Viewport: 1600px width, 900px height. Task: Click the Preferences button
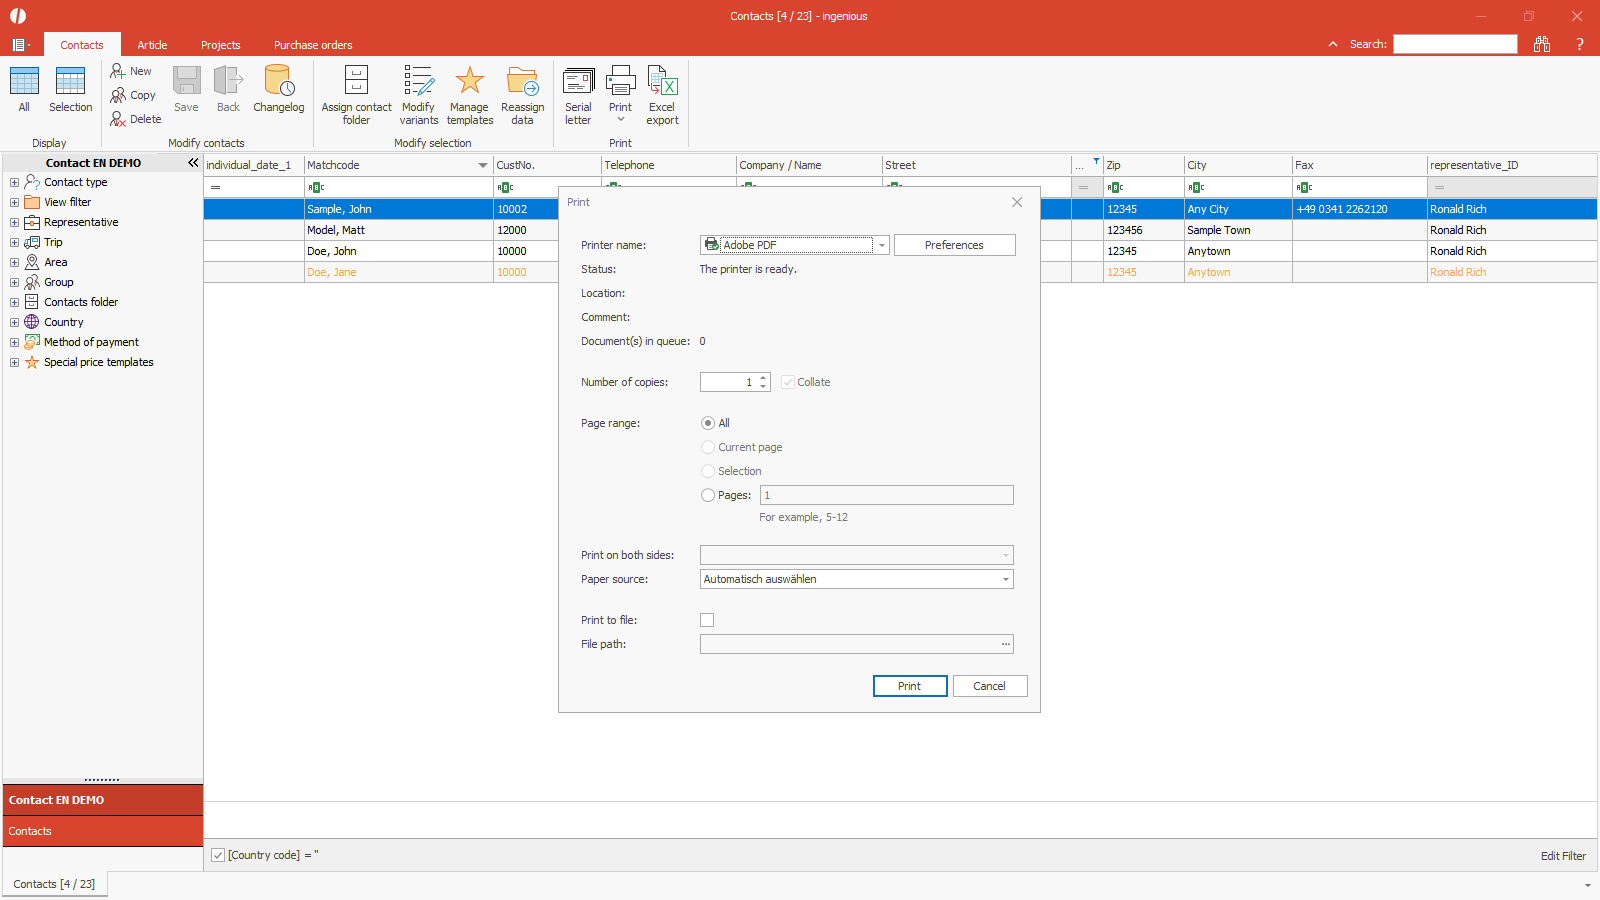[x=954, y=245]
